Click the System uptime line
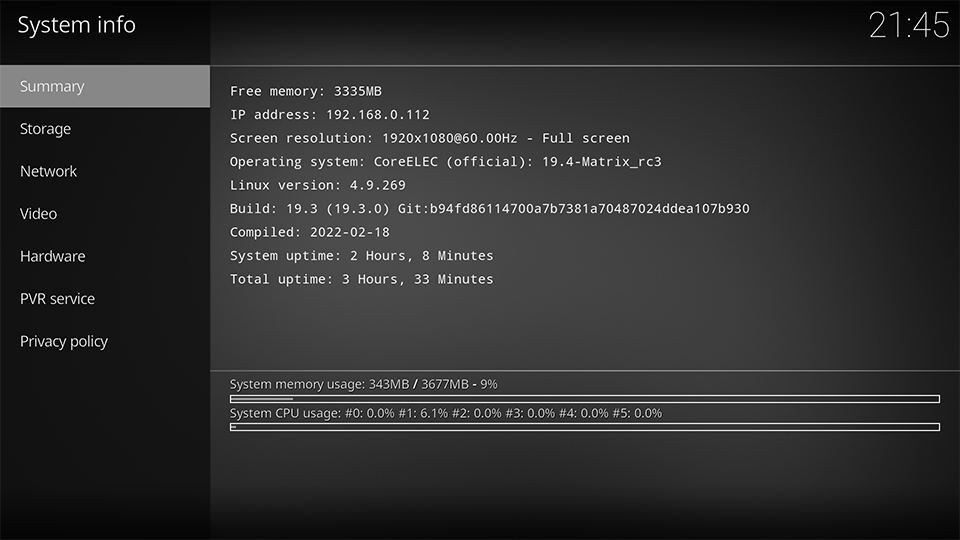 [x=361, y=255]
